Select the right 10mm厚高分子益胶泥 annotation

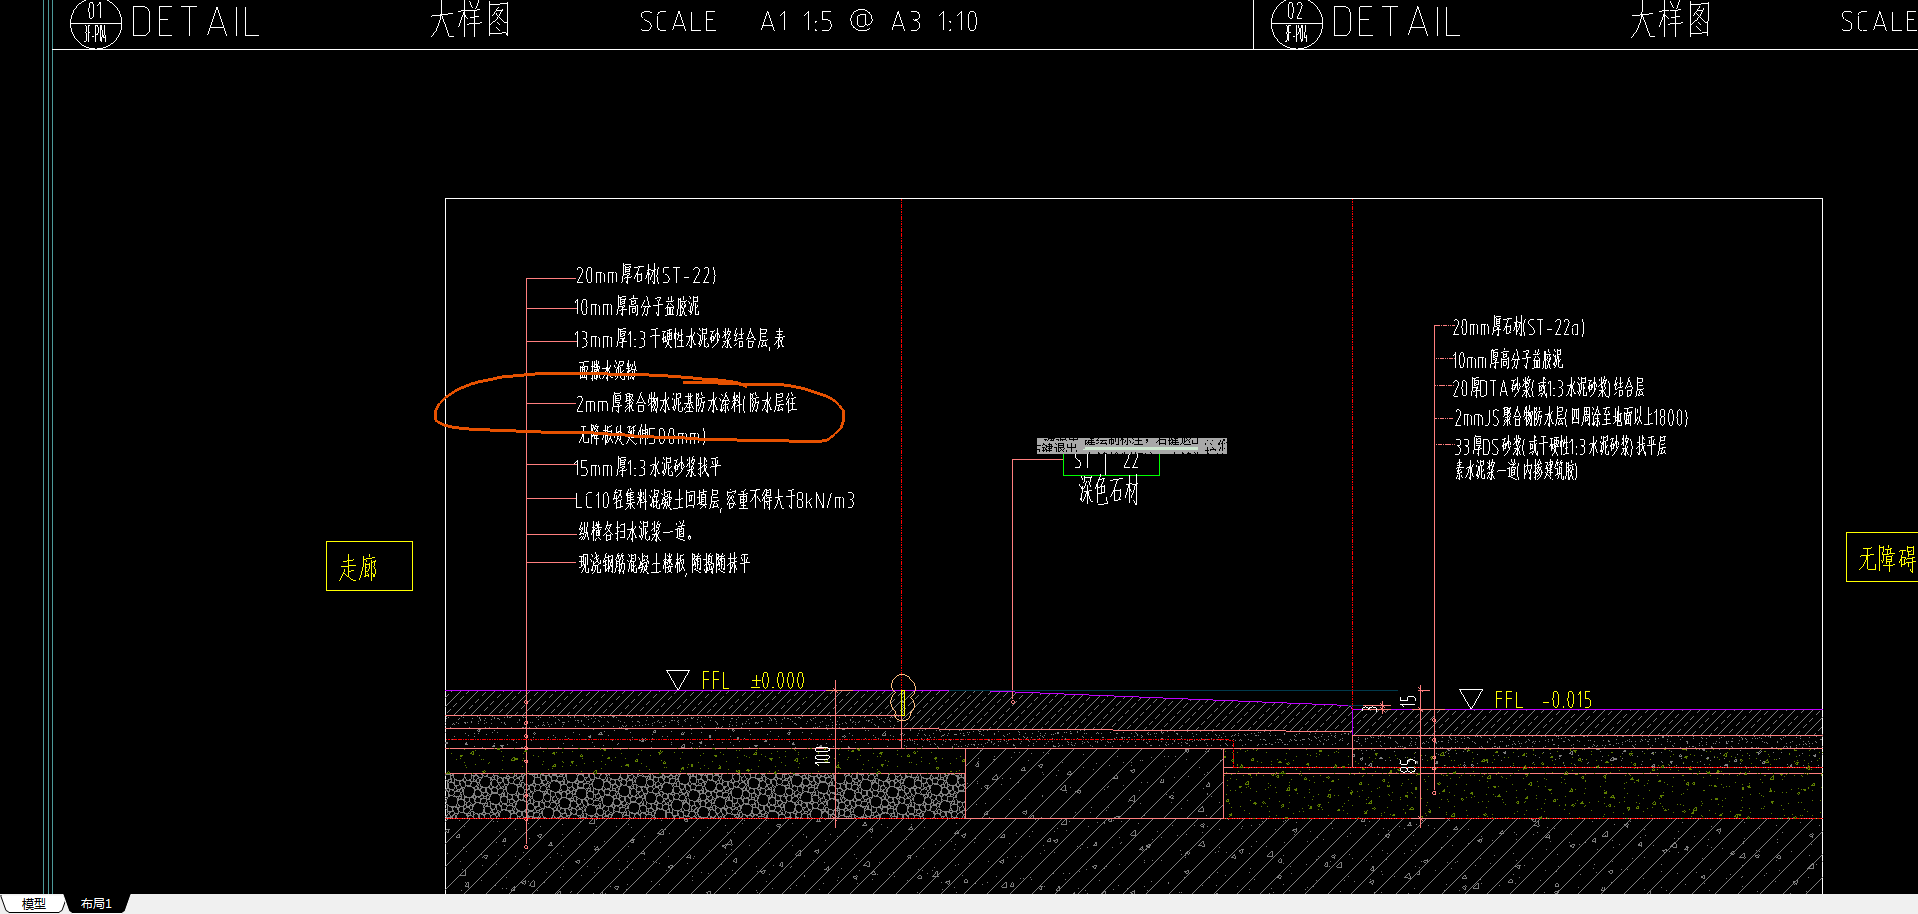click(1507, 360)
